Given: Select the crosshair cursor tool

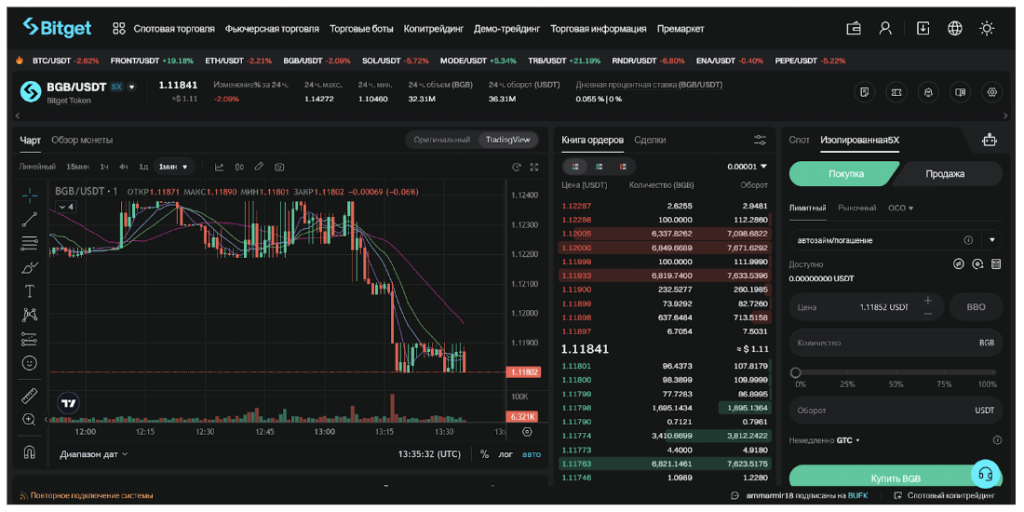Looking at the screenshot, I should (x=29, y=195).
